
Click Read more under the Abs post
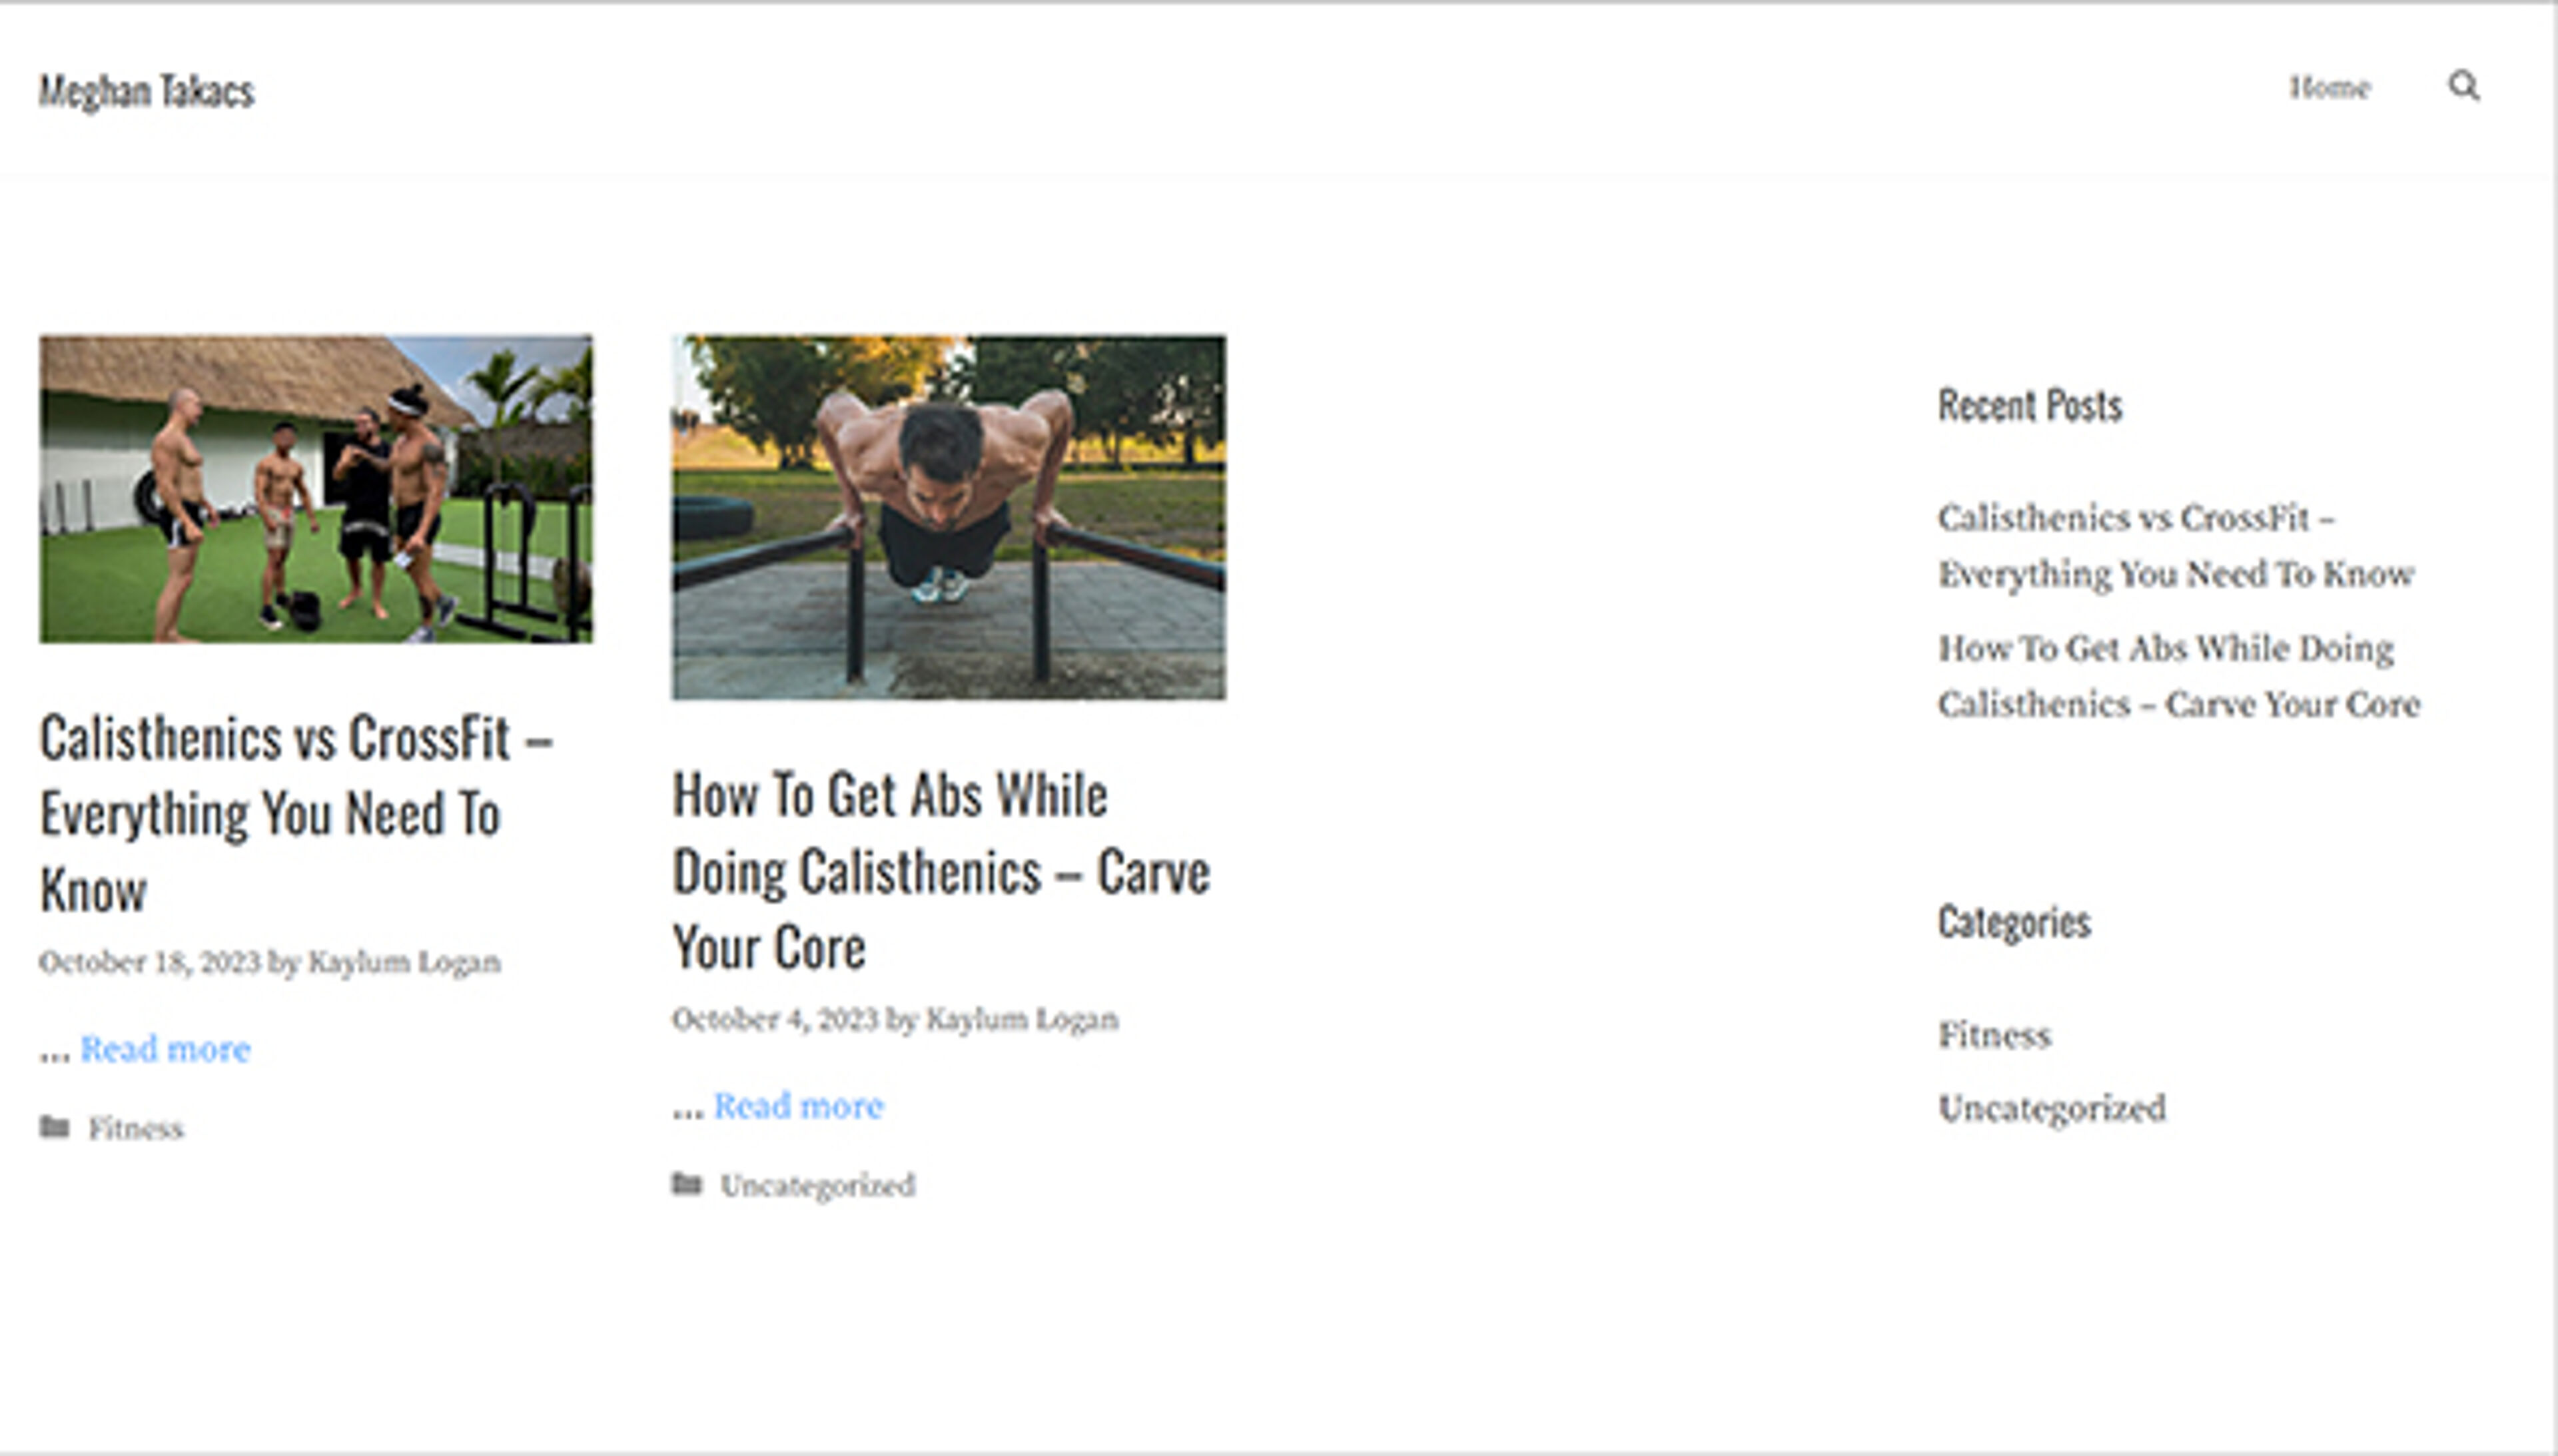pos(798,1106)
